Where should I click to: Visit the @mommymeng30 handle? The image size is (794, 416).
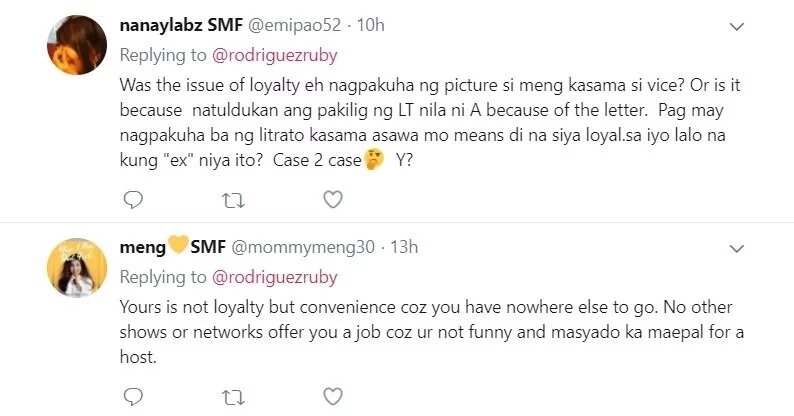[x=303, y=247]
